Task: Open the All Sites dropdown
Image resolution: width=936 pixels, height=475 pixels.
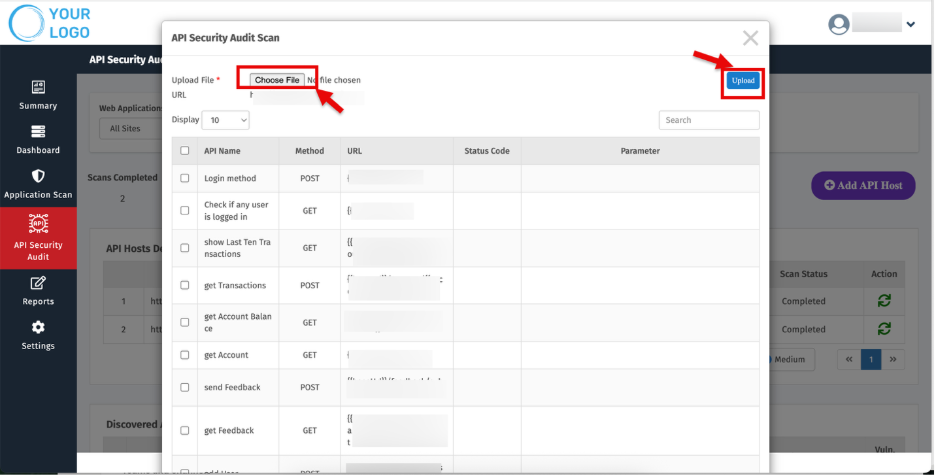Action: pyautogui.click(x=131, y=128)
